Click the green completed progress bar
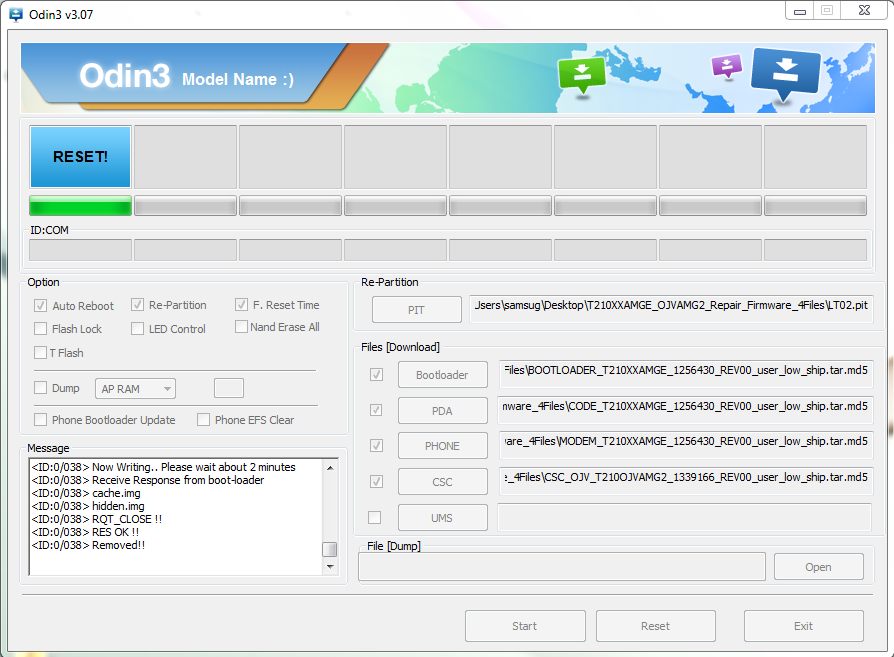 [80, 205]
